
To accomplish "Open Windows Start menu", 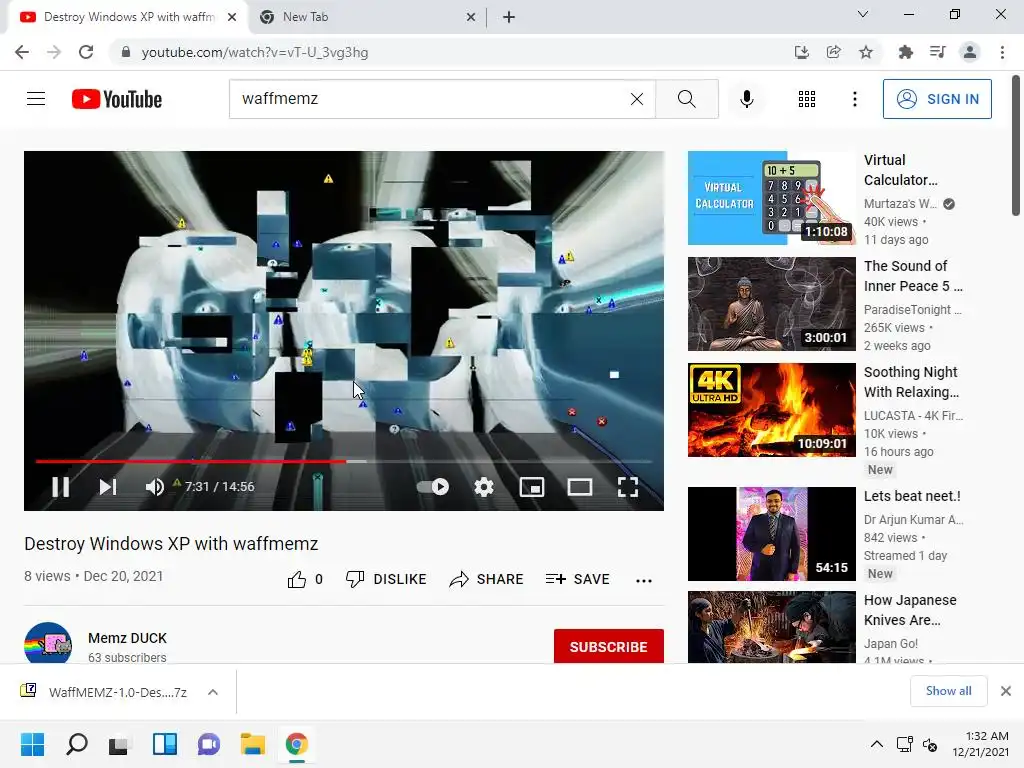I will [32, 744].
